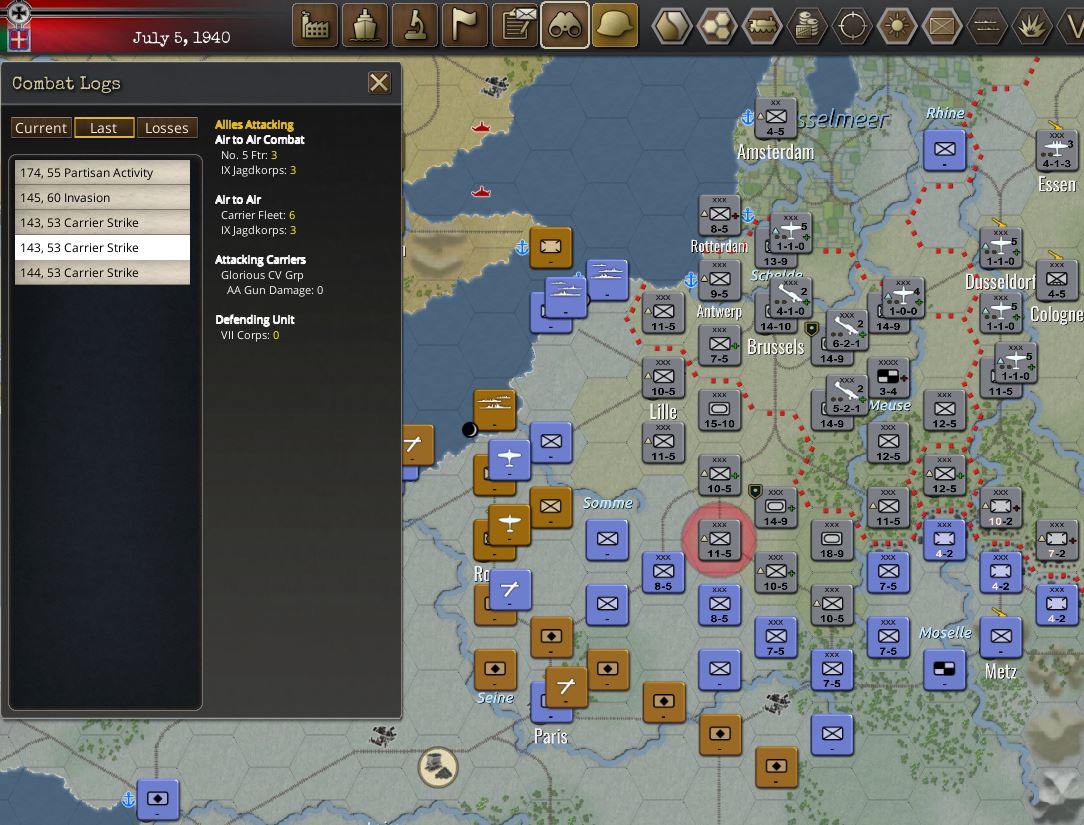Click the German iron cross flag icon

pyautogui.click(x=17, y=12)
